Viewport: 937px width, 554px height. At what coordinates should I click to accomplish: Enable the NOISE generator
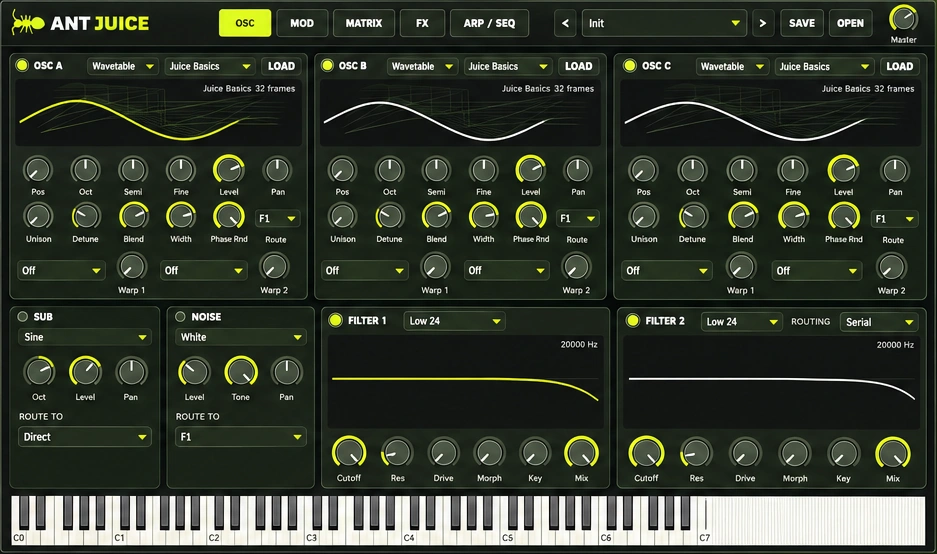[180, 316]
